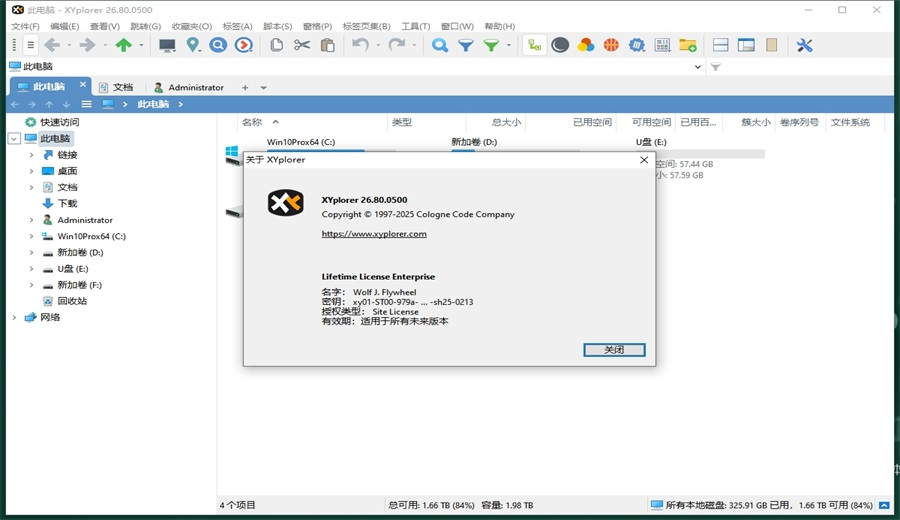Click the blue funnel filter icon
Viewport: 900px width, 520px height.
coord(466,45)
